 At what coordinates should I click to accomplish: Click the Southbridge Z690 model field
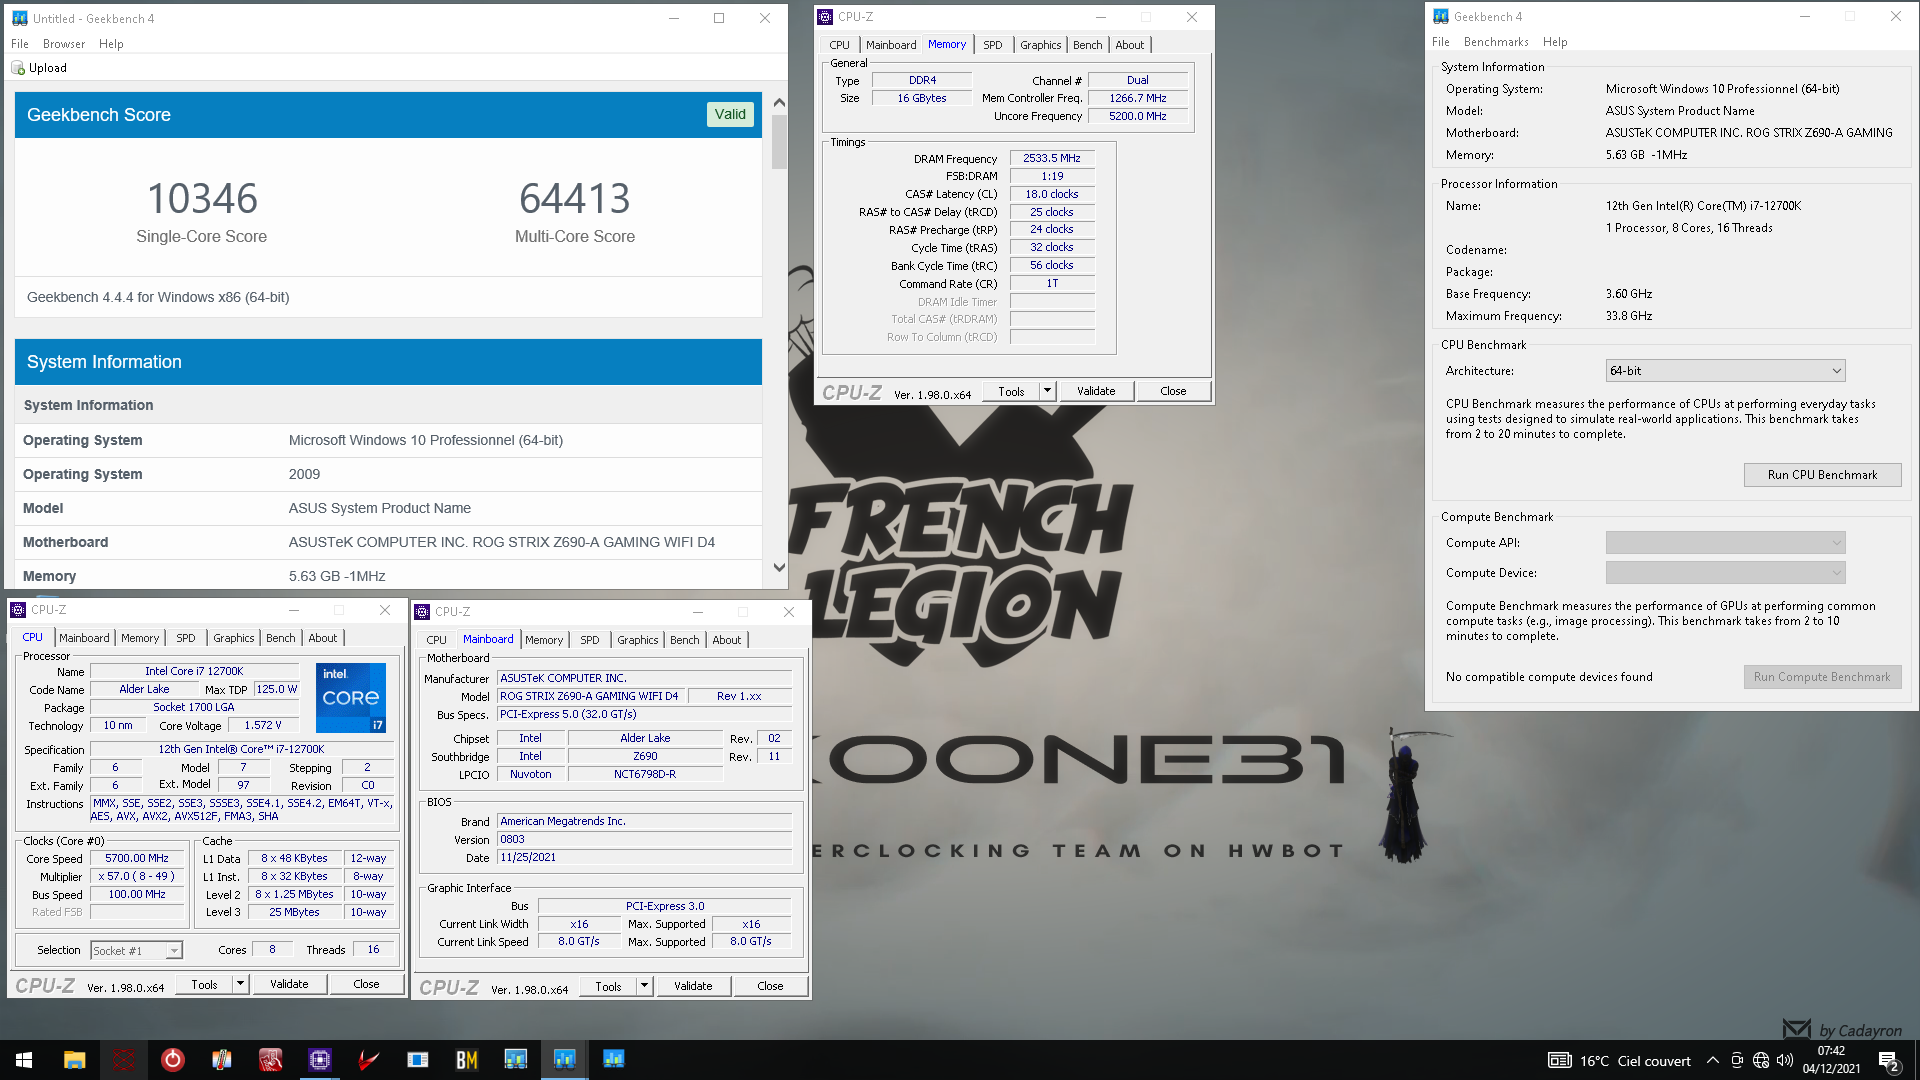pos(645,756)
